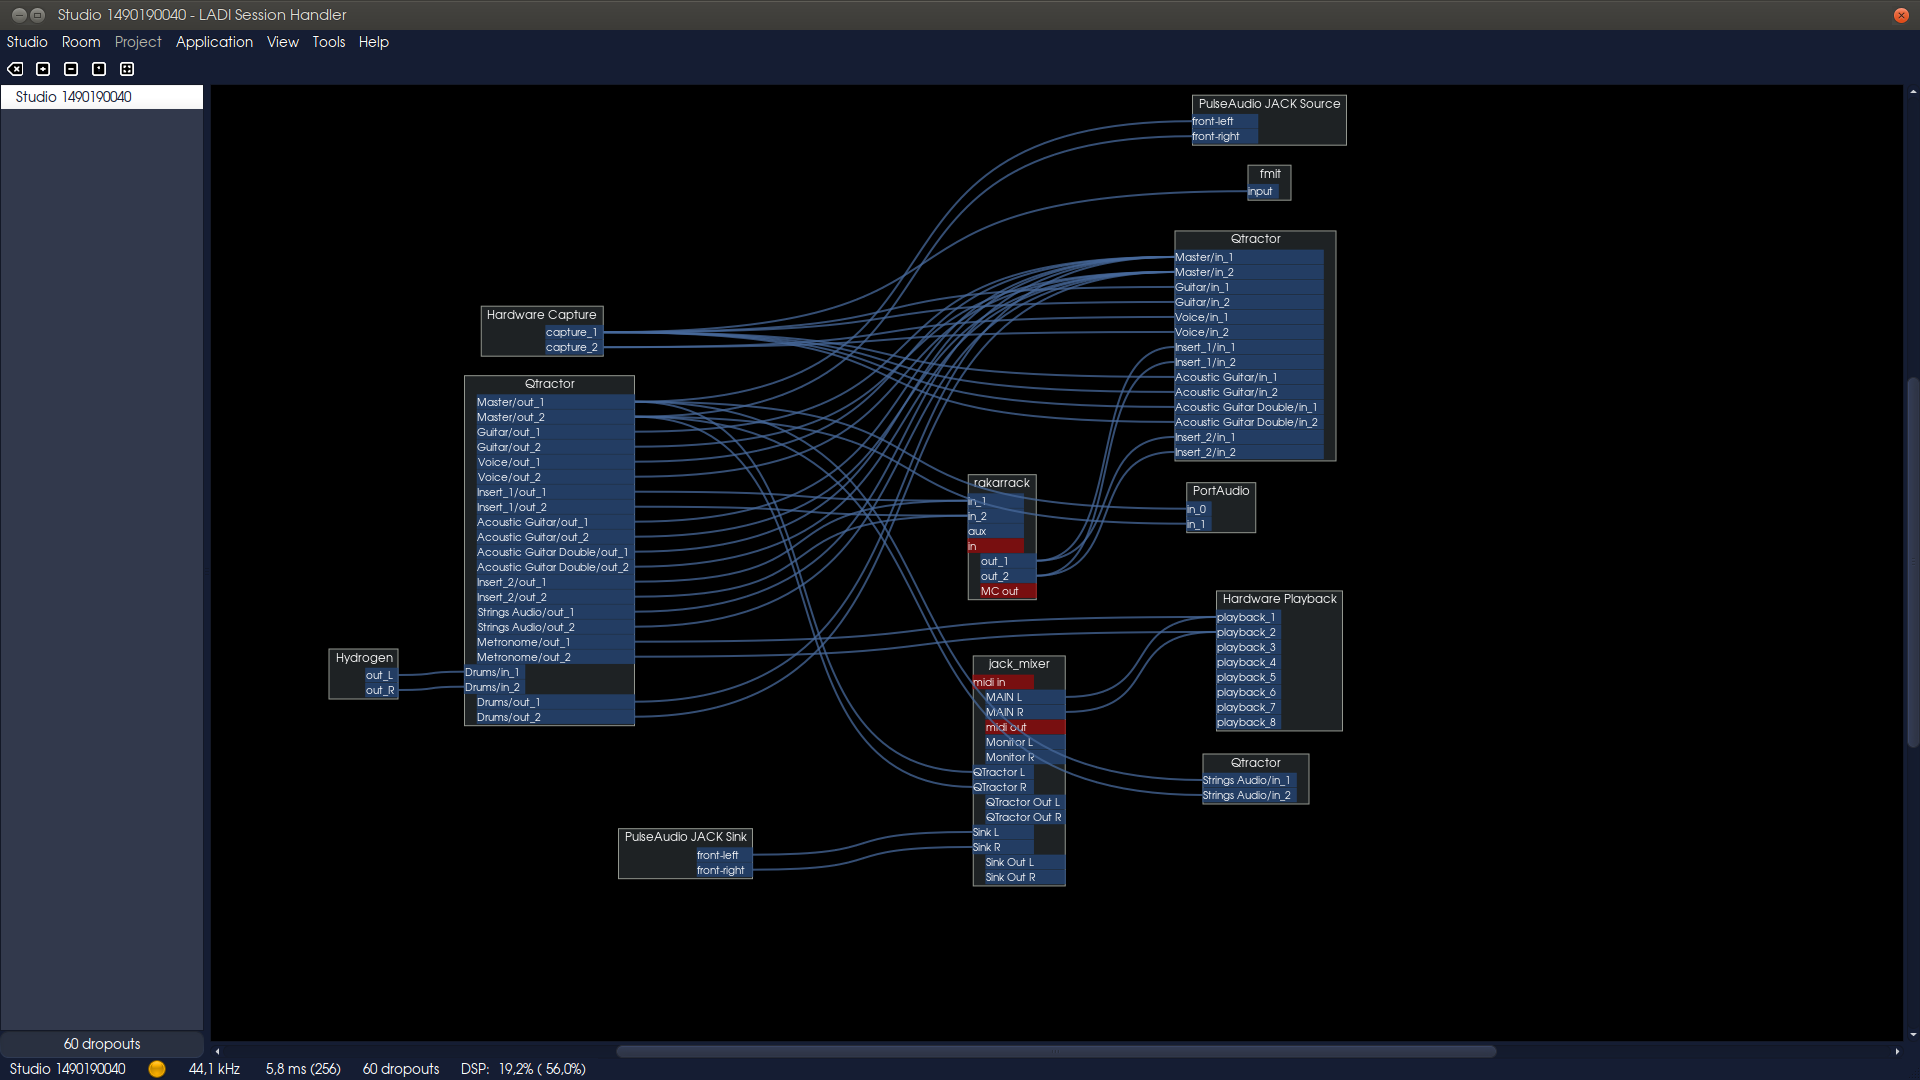The height and width of the screenshot is (1080, 1920).
Task: Select Metronome/out_1 port
Action: coord(554,643)
